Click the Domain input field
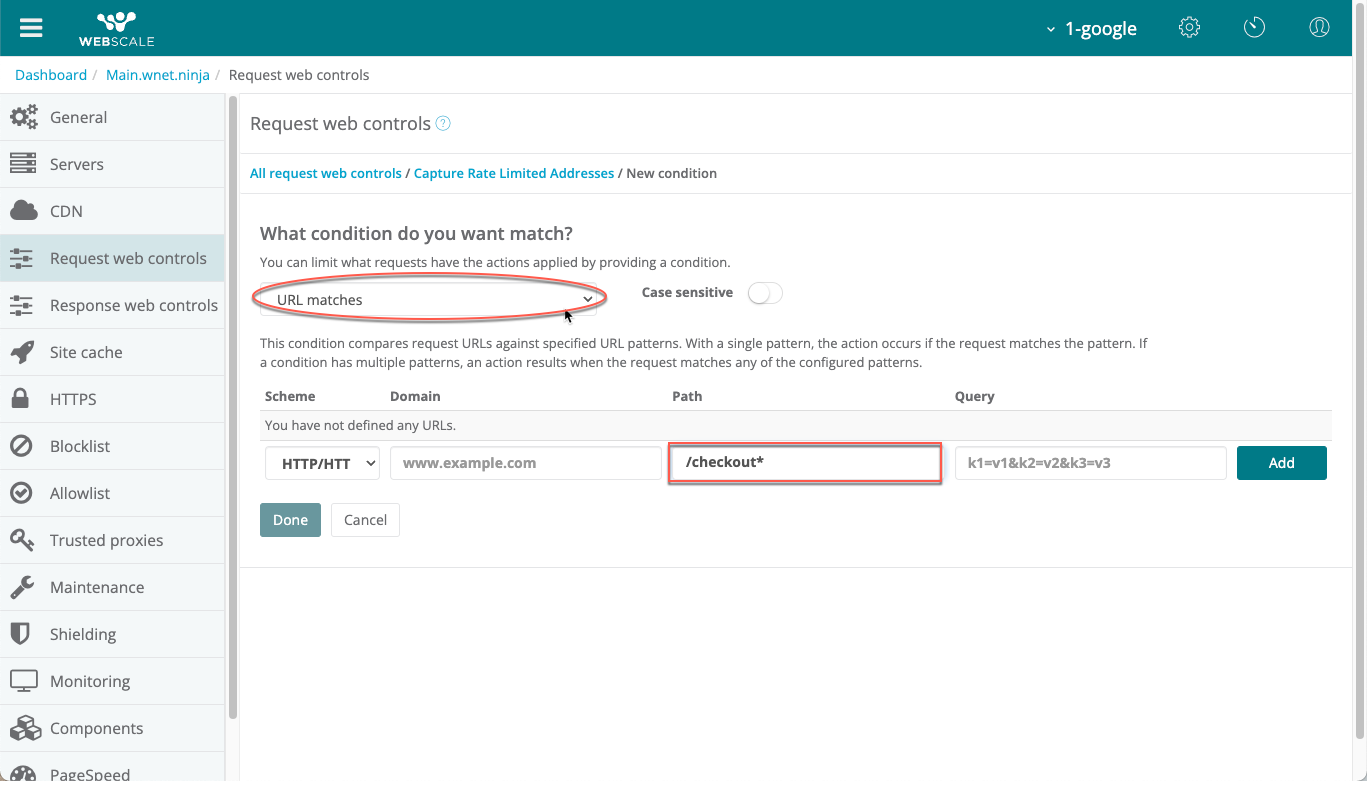Screen dimensions: 1367x786 [525, 463]
